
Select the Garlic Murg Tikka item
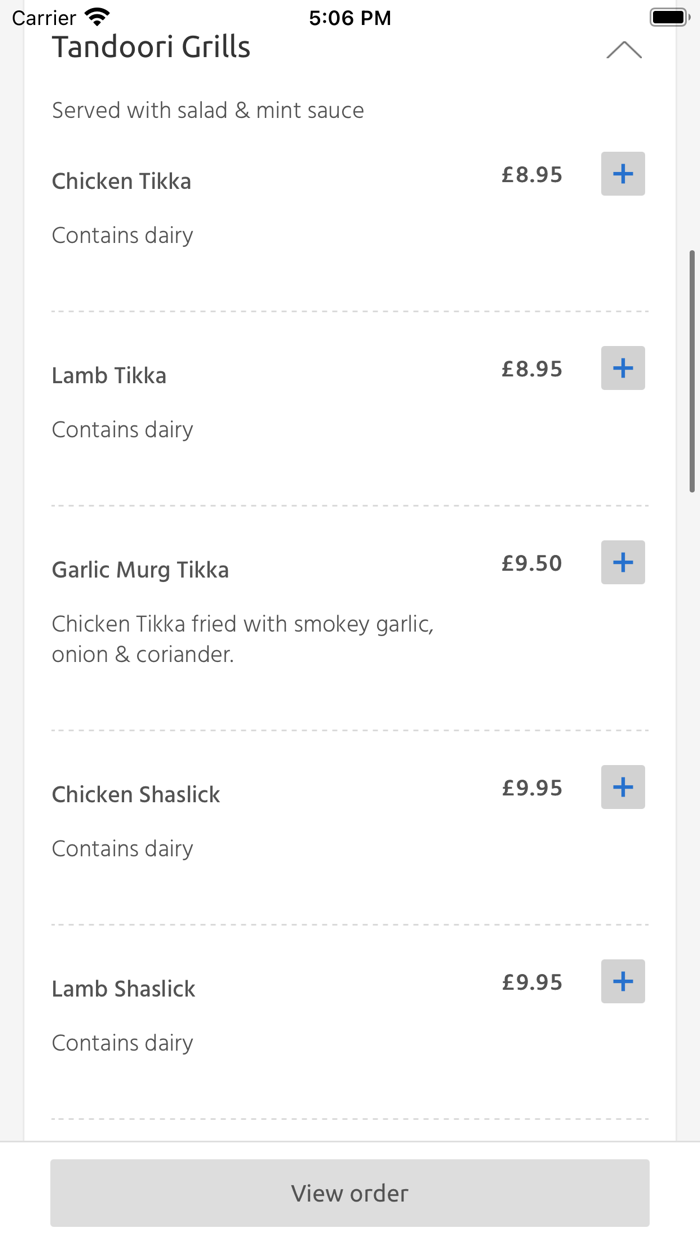140,569
